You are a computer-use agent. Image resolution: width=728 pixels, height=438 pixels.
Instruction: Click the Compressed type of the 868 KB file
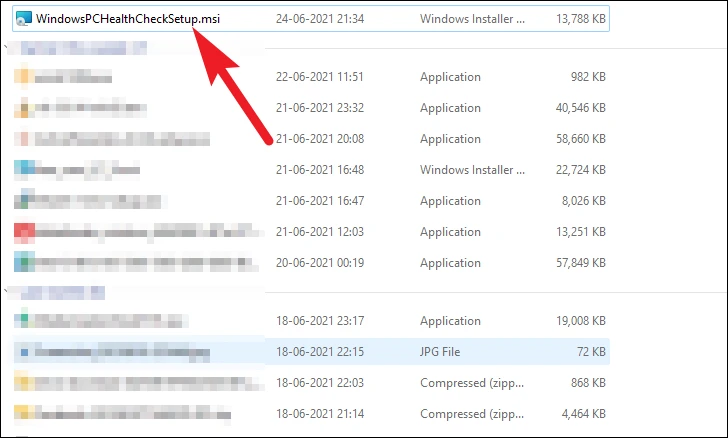pos(472,383)
